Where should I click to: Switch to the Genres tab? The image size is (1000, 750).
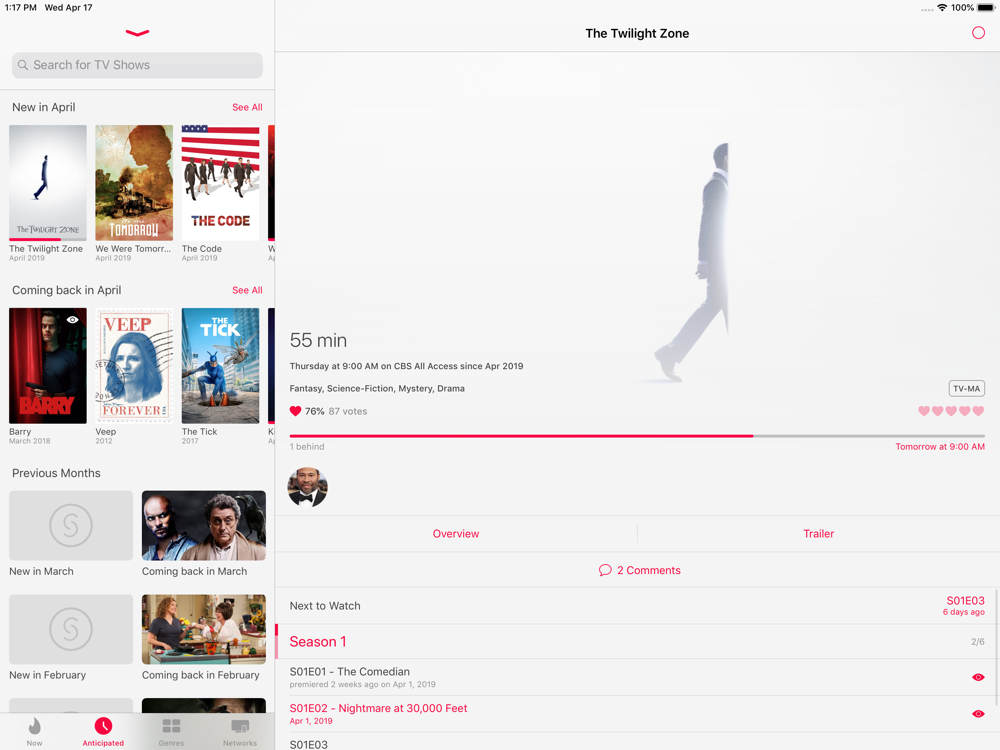(x=172, y=732)
